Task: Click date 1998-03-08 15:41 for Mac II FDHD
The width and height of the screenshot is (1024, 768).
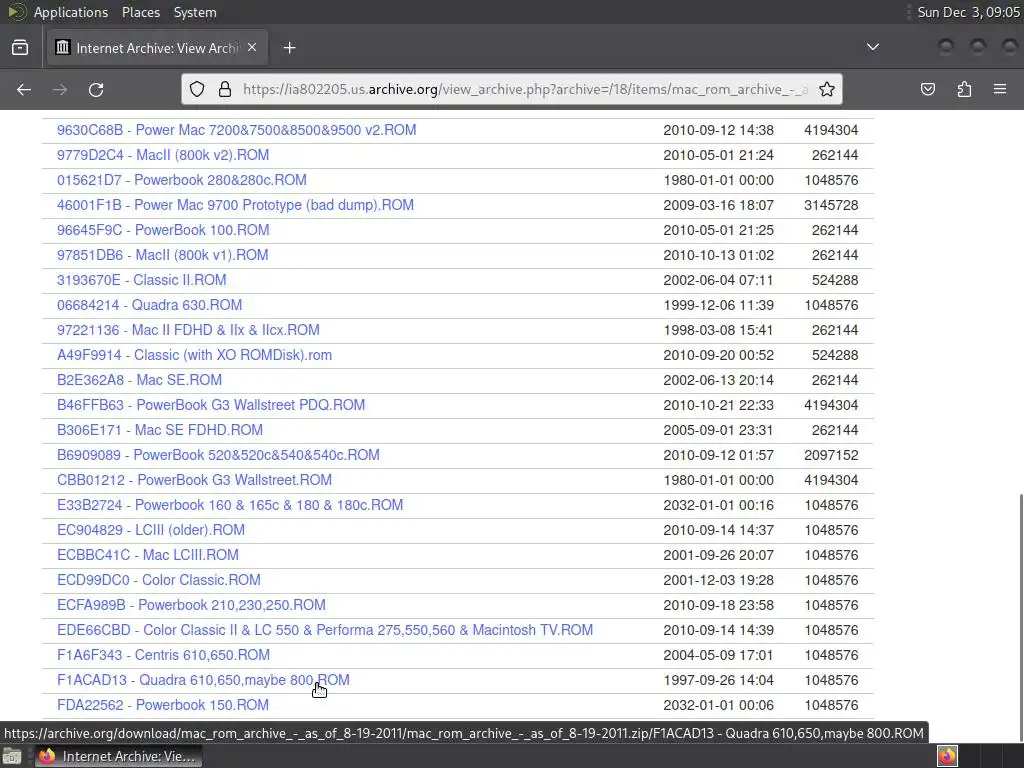Action: click(718, 330)
